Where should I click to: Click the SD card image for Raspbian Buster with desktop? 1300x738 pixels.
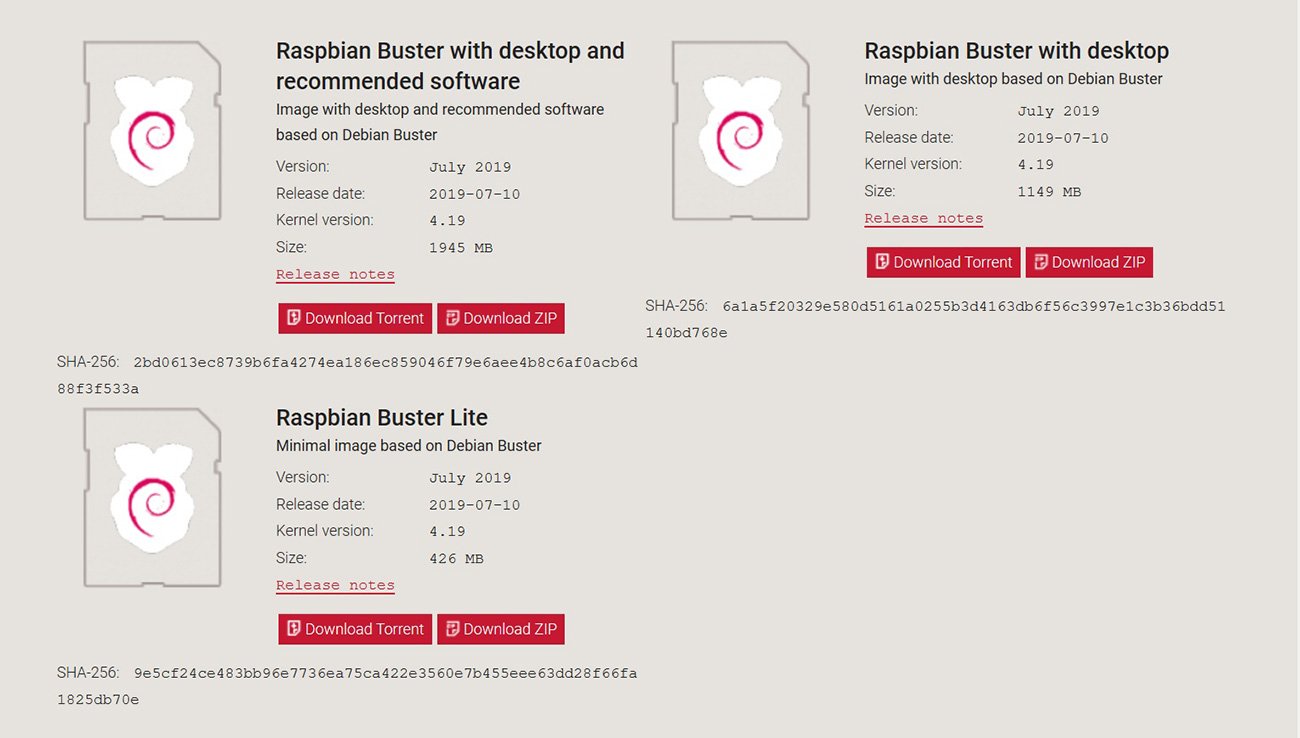coord(740,130)
